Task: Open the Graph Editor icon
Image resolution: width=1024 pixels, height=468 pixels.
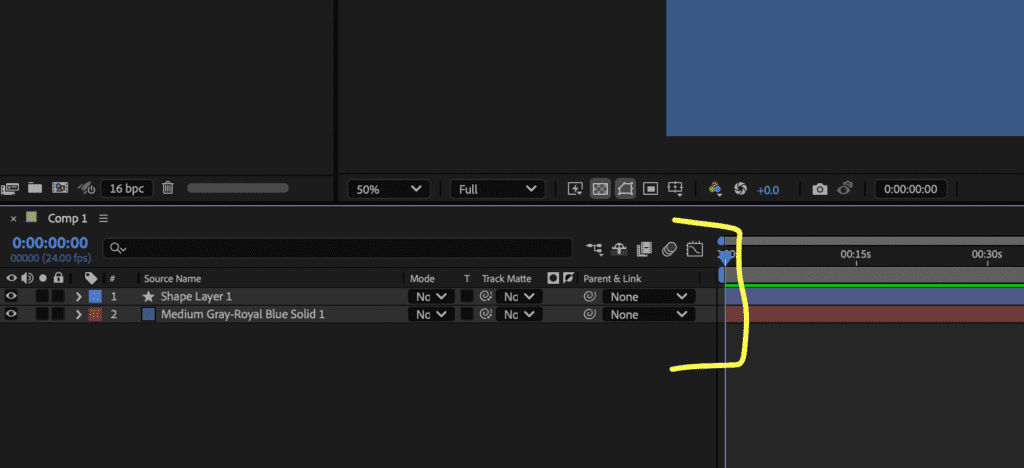Action: pos(695,249)
